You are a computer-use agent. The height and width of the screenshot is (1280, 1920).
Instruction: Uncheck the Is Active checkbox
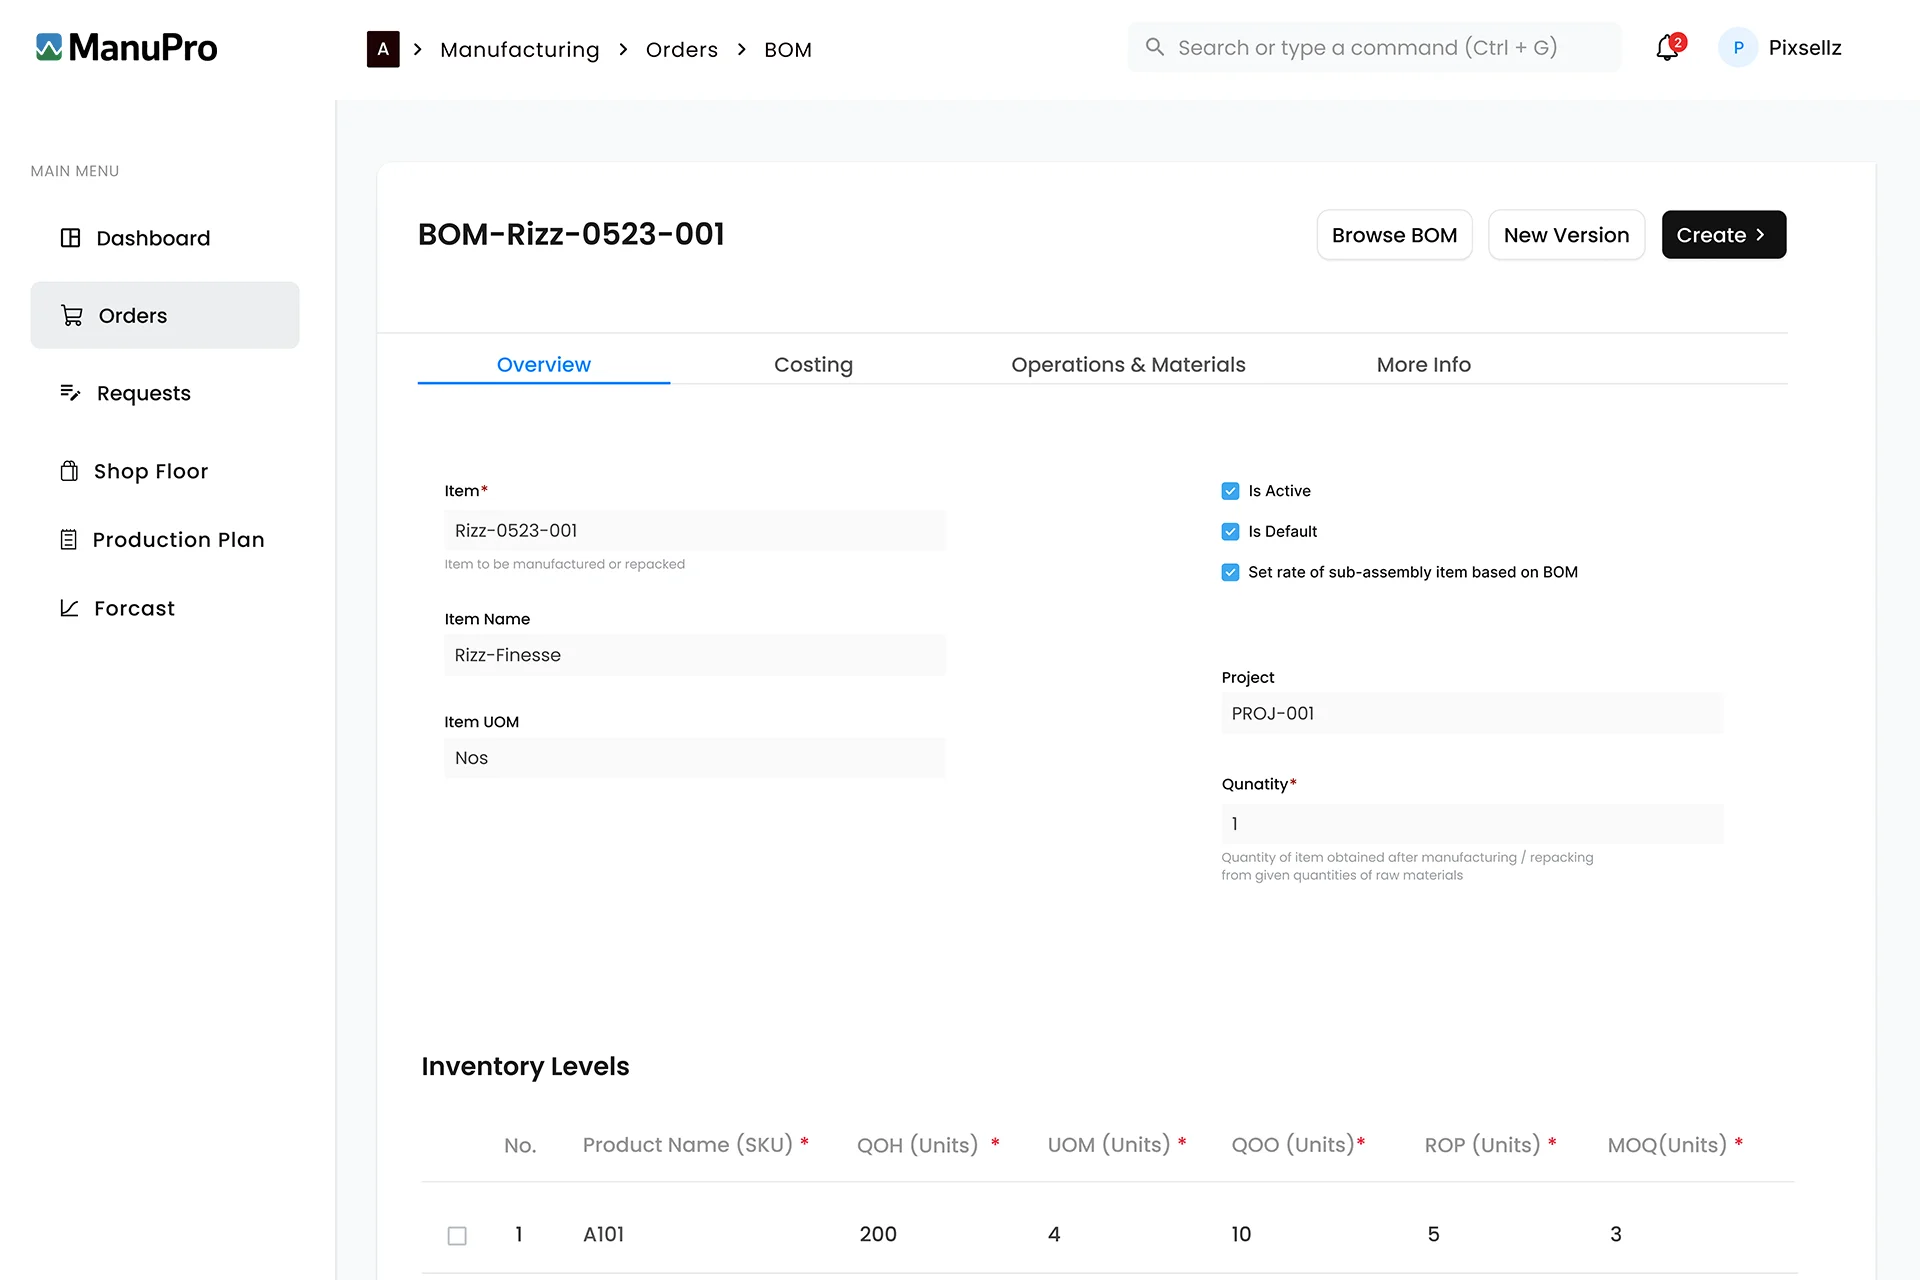(x=1230, y=491)
